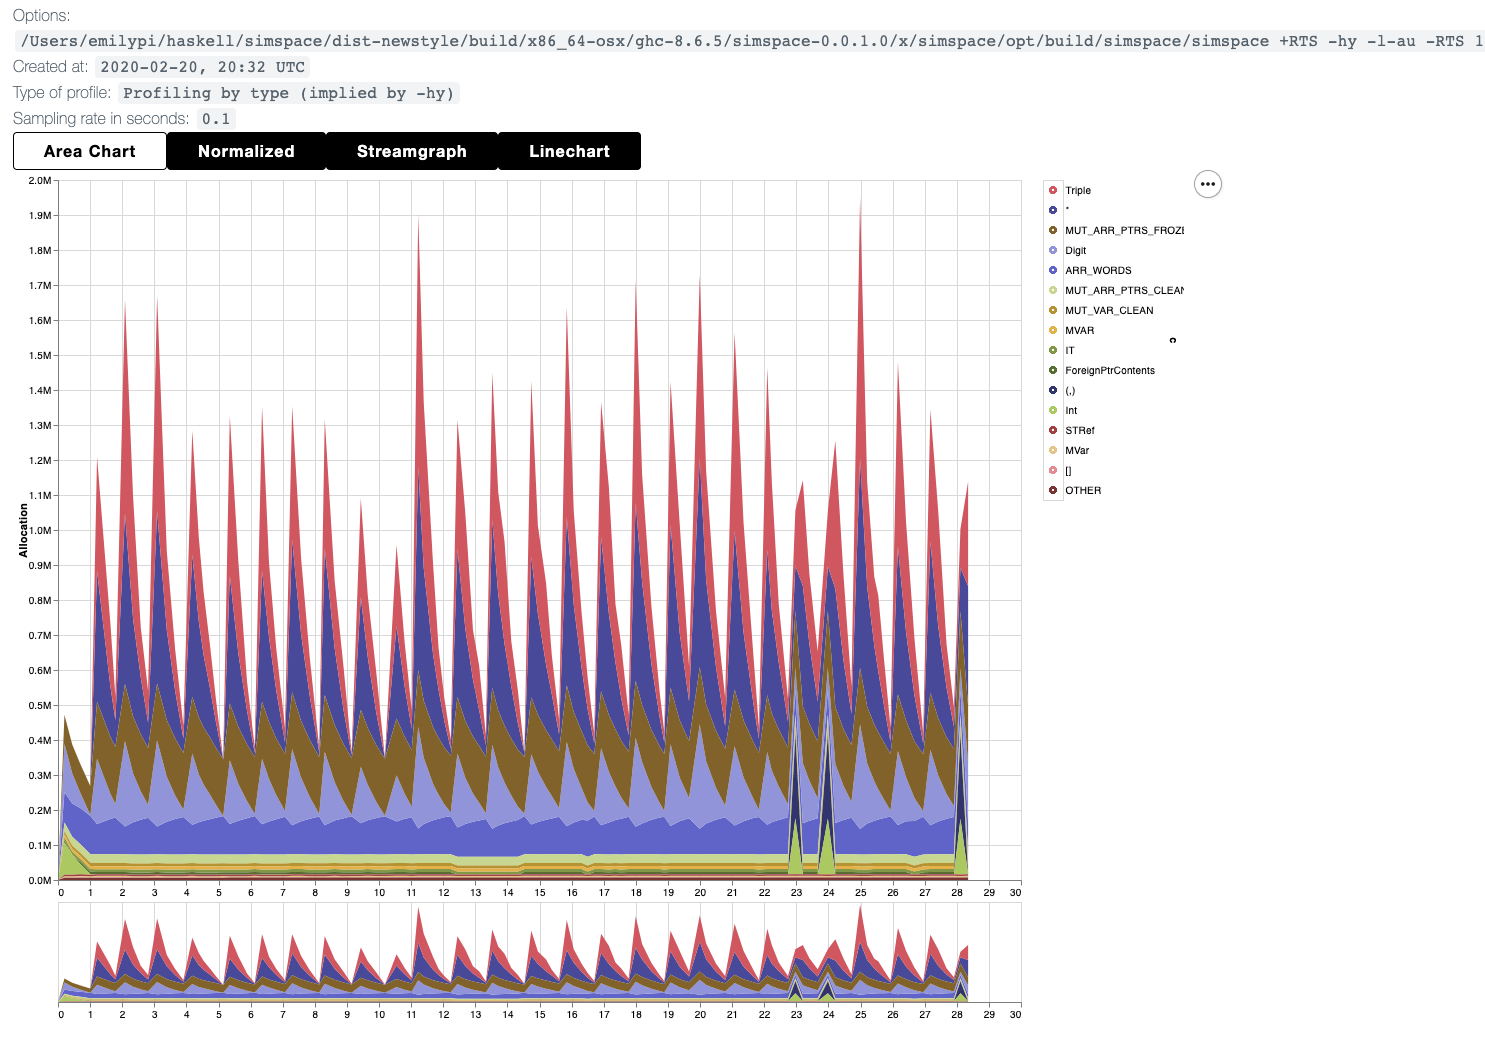Click the Digit legend circle icon
Screen dimensions: 1485x1049
click(1053, 250)
